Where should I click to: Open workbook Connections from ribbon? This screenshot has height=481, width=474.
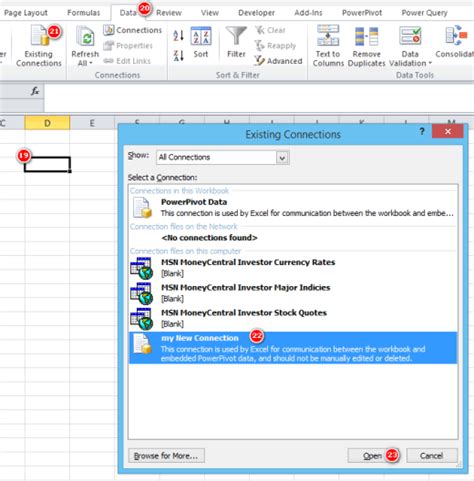point(132,30)
